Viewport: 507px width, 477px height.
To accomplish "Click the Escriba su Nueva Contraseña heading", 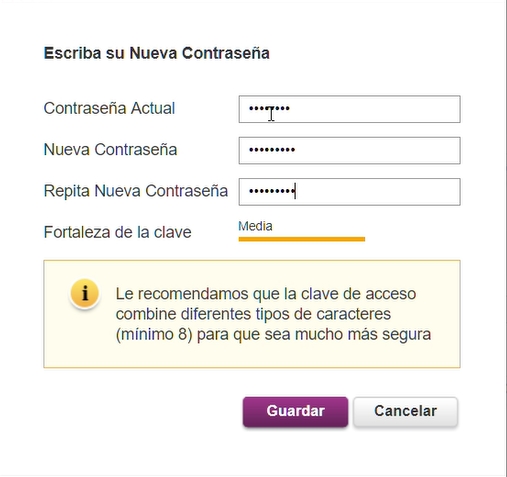I will (x=157, y=53).
